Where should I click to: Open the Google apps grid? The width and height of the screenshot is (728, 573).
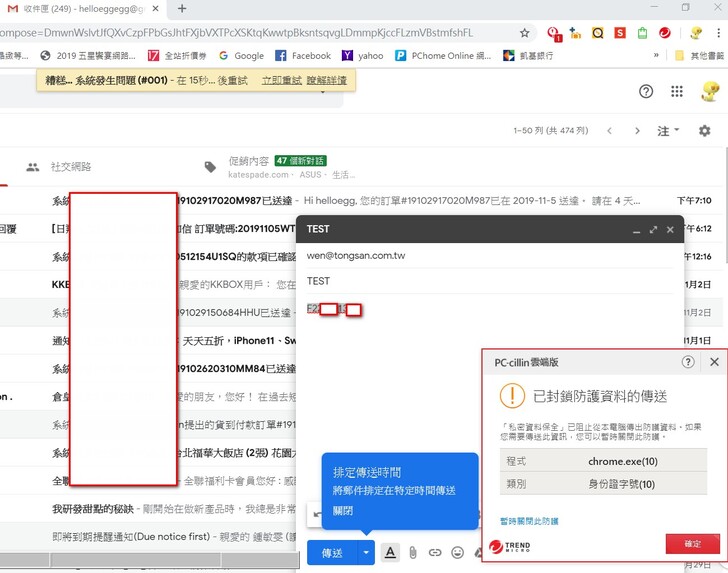pyautogui.click(x=677, y=92)
